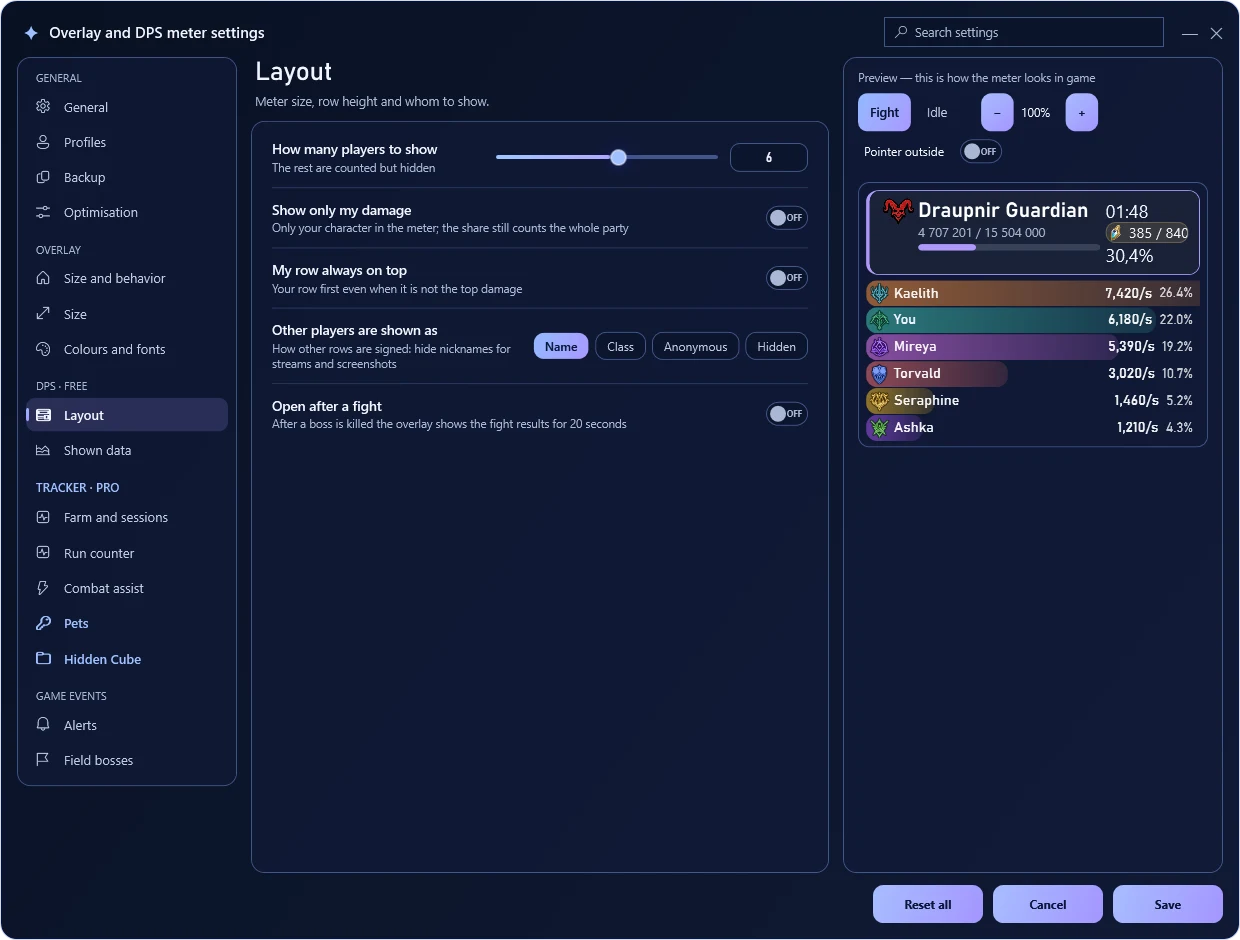Increase preview zoom with plus button
Image resolution: width=1240 pixels, height=940 pixels.
click(x=1082, y=113)
